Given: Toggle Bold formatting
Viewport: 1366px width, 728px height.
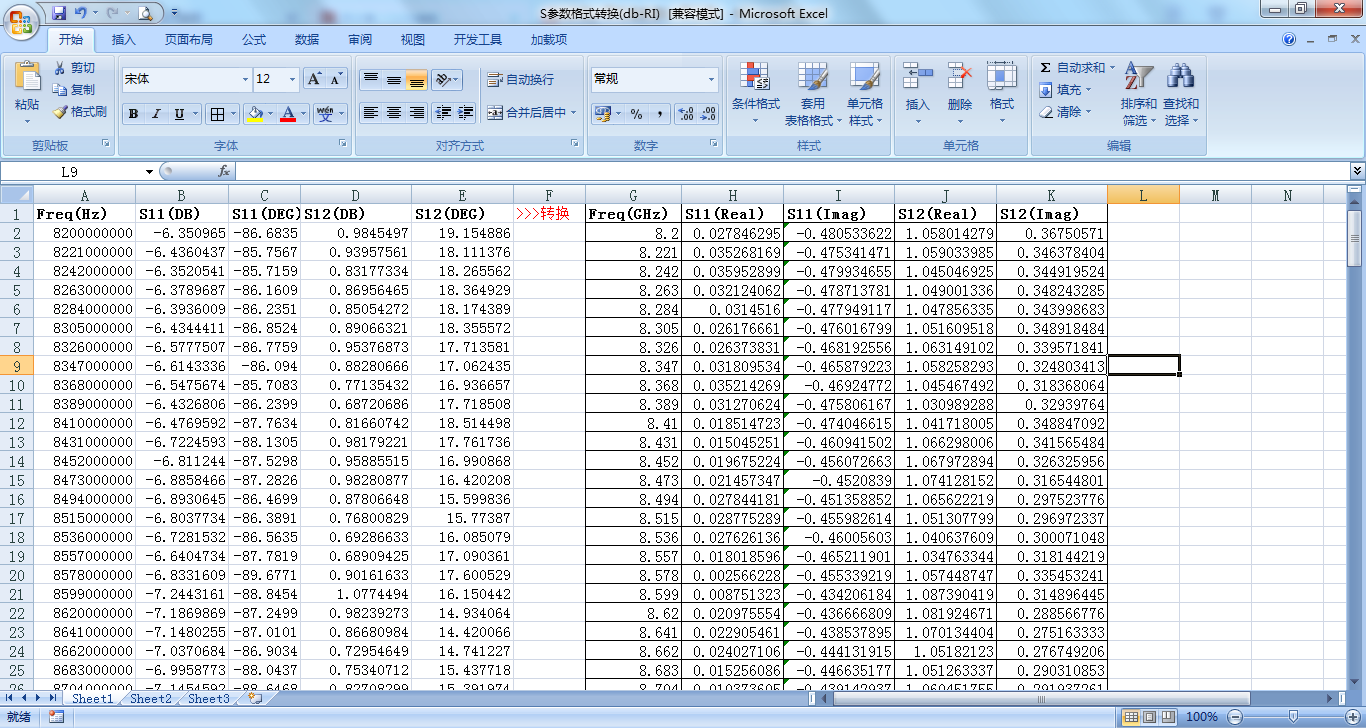Looking at the screenshot, I should pos(134,114).
